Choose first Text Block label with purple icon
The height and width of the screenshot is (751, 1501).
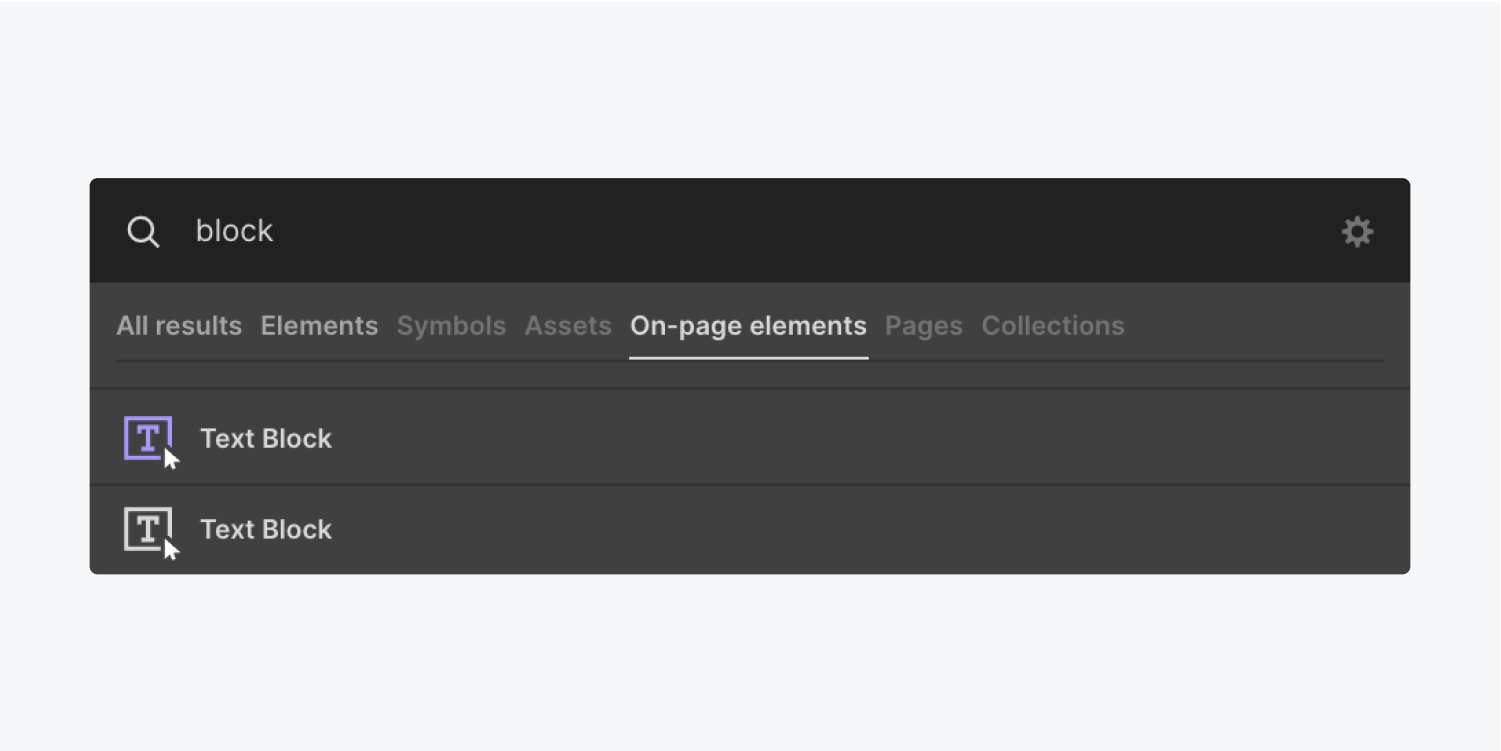tap(266, 438)
